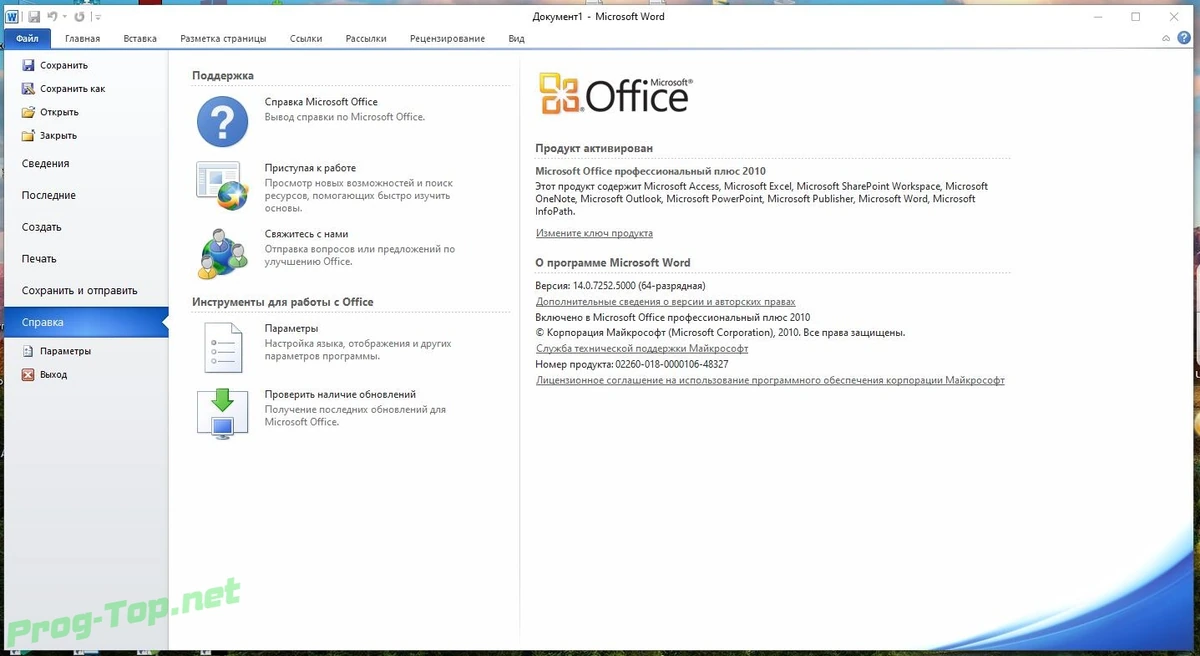Click the Save icon in the quick access toolbar

[34, 17]
